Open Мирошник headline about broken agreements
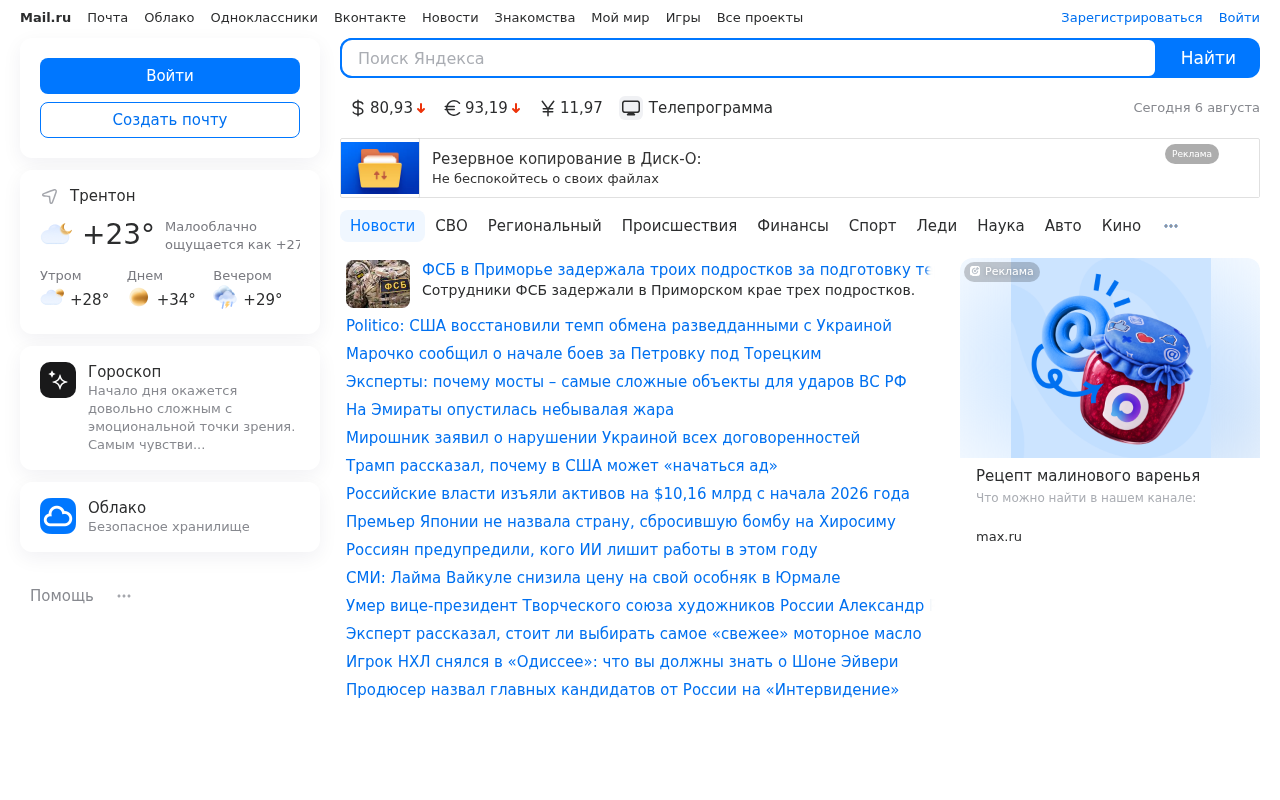This screenshot has height=800, width=1280. click(x=603, y=438)
